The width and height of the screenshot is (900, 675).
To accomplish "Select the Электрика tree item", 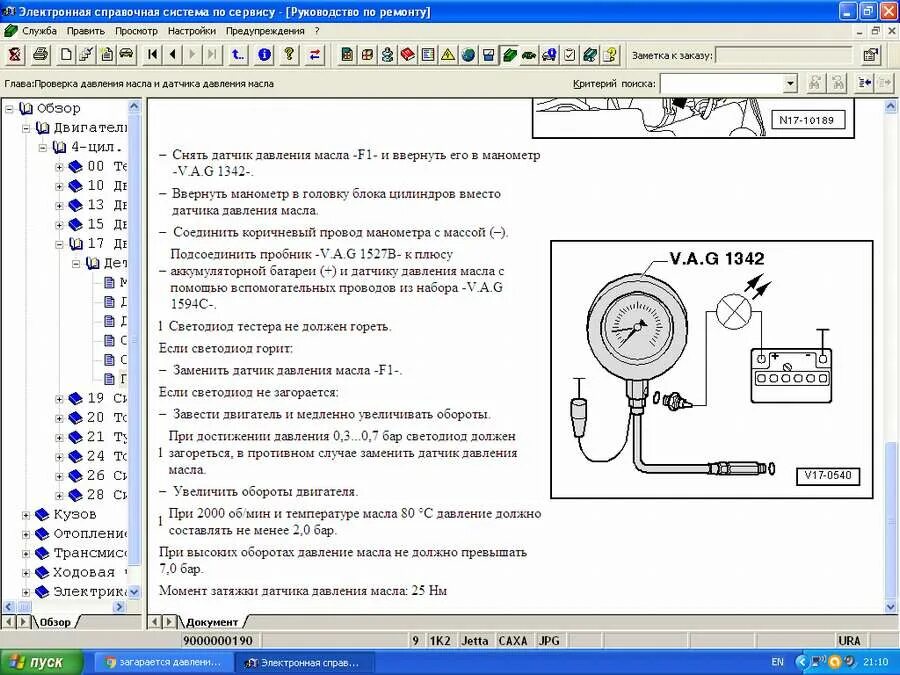I will 81,592.
